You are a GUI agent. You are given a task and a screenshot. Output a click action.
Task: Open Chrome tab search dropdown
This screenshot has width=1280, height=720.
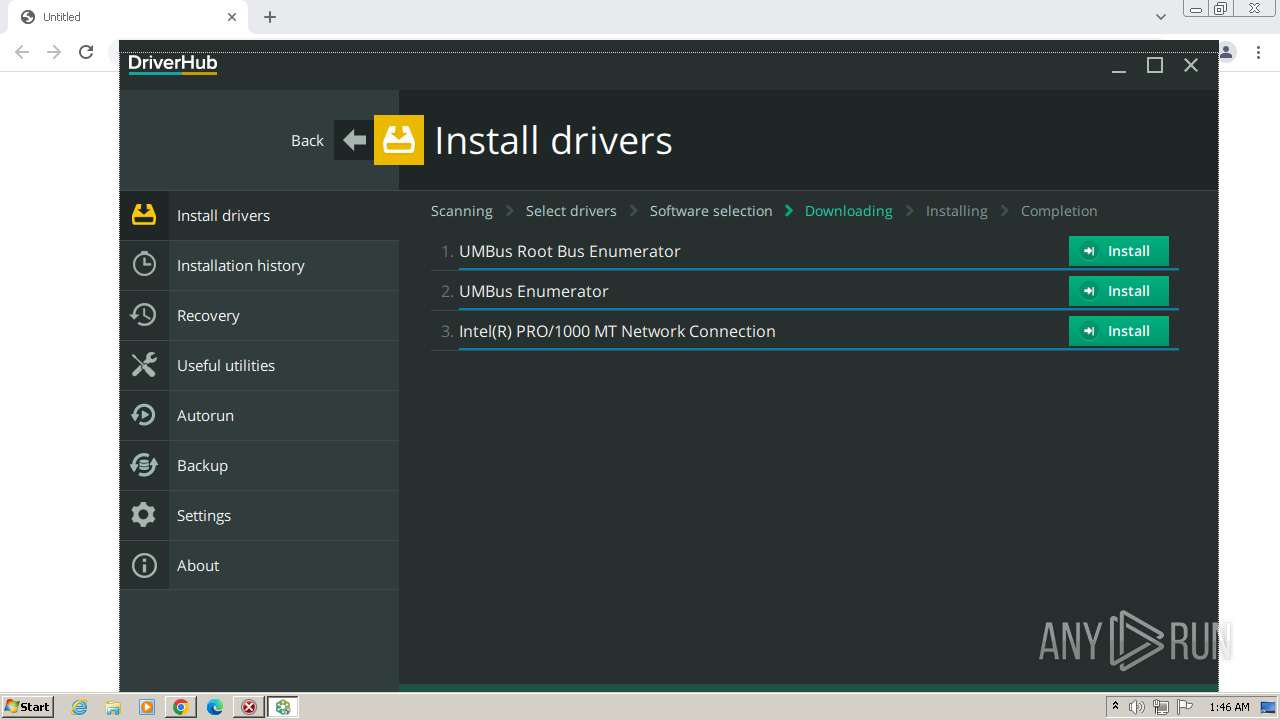(1161, 17)
